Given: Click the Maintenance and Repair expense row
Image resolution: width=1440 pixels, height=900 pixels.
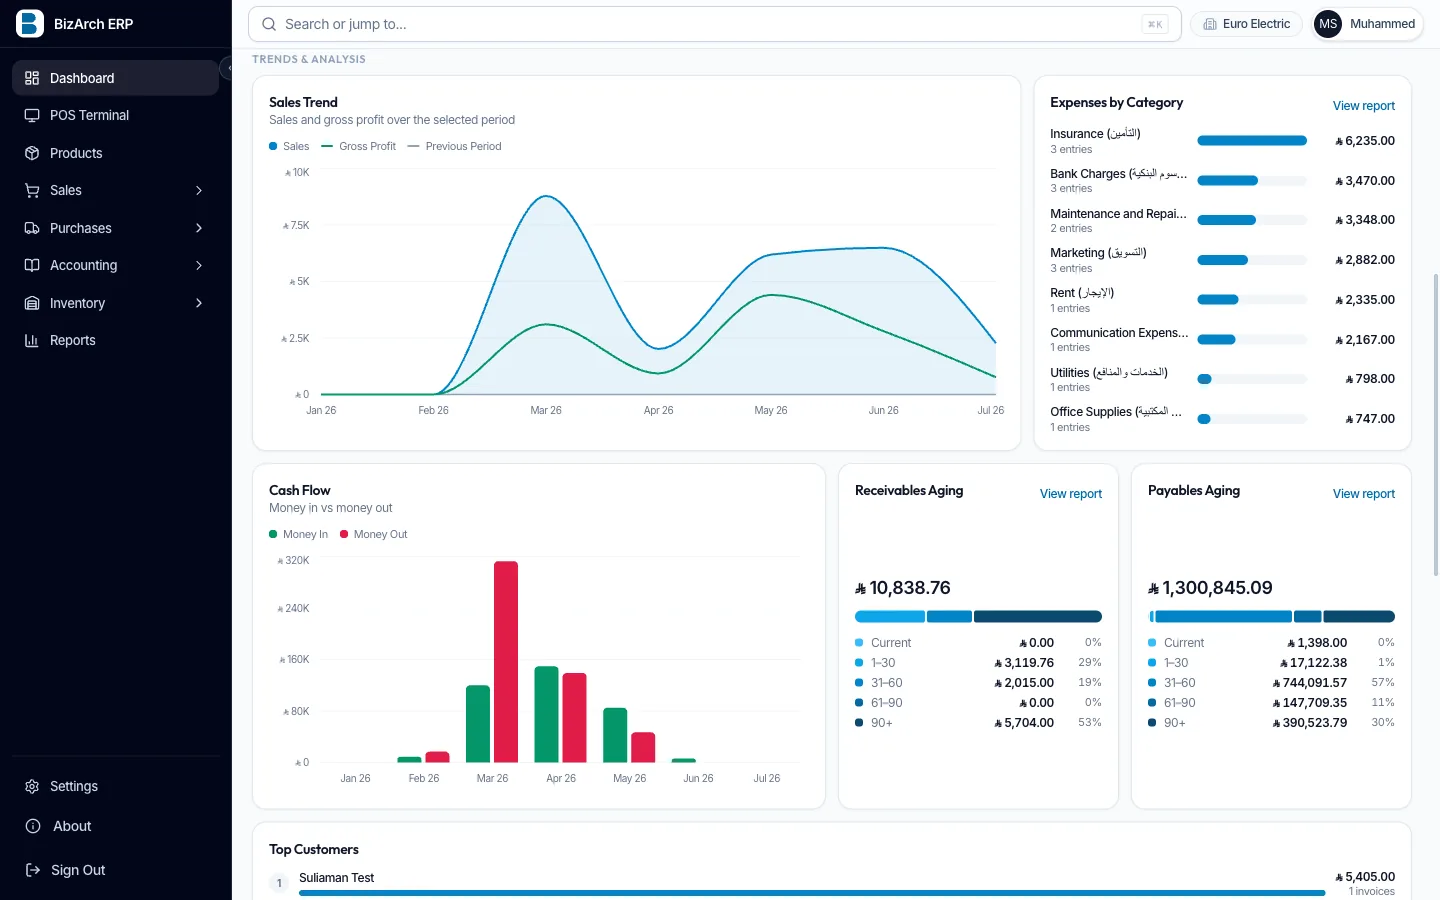Looking at the screenshot, I should tap(1222, 220).
